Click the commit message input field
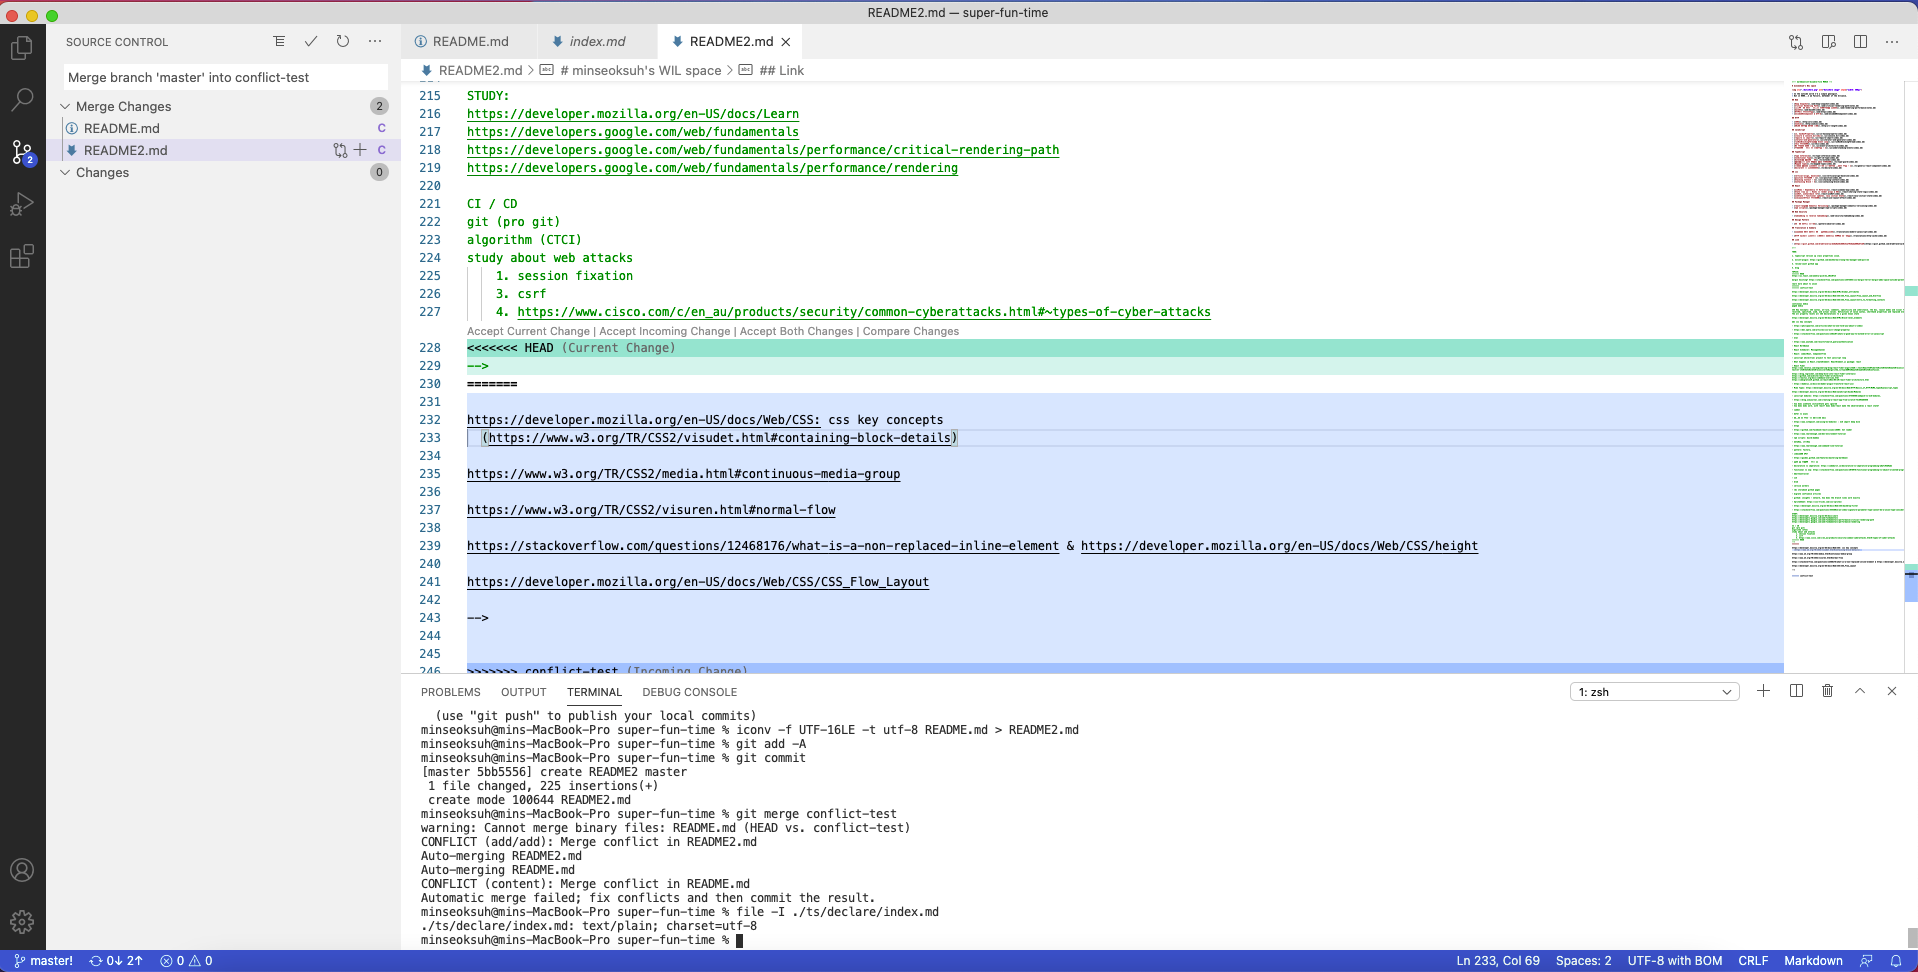The image size is (1918, 972). pyautogui.click(x=225, y=77)
